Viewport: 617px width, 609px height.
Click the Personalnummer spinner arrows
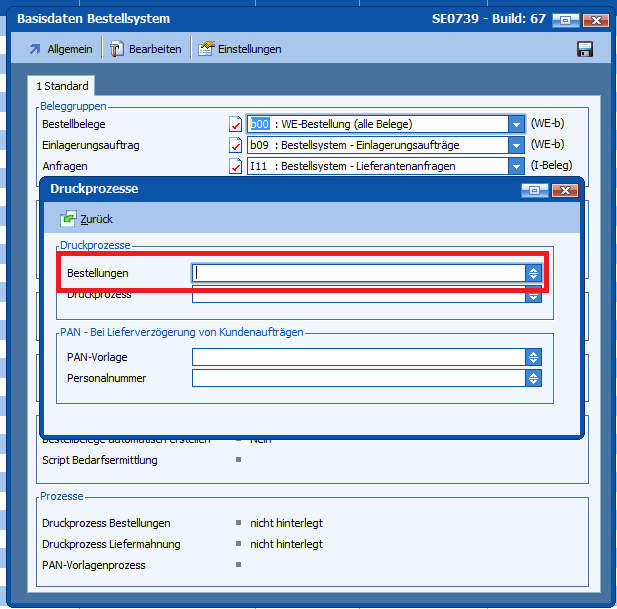pyautogui.click(x=534, y=379)
